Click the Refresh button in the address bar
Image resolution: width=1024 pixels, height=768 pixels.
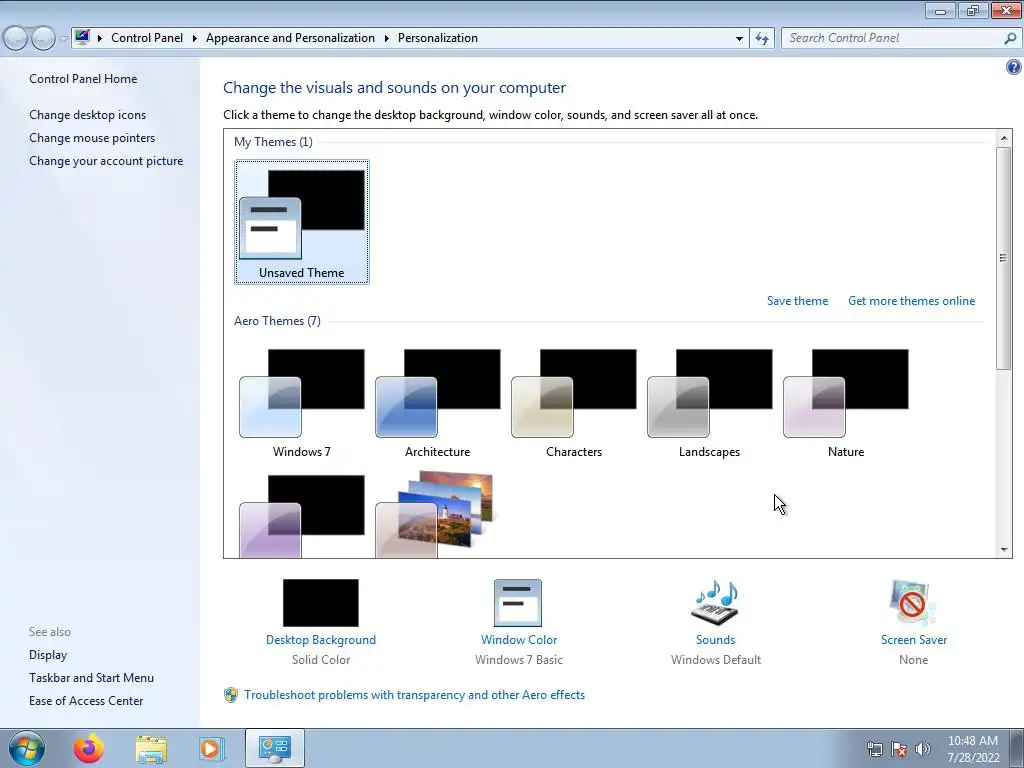click(762, 39)
